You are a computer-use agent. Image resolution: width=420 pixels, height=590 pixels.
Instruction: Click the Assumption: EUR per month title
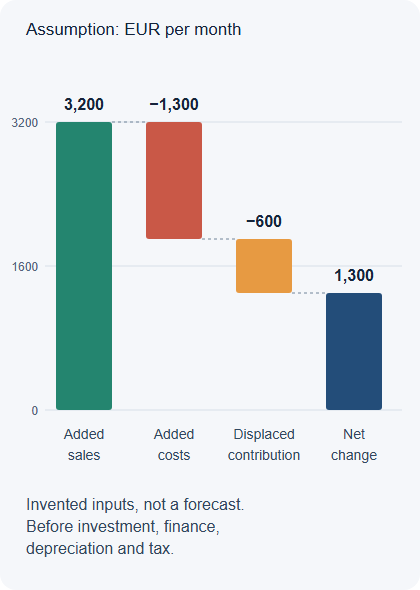click(x=134, y=29)
